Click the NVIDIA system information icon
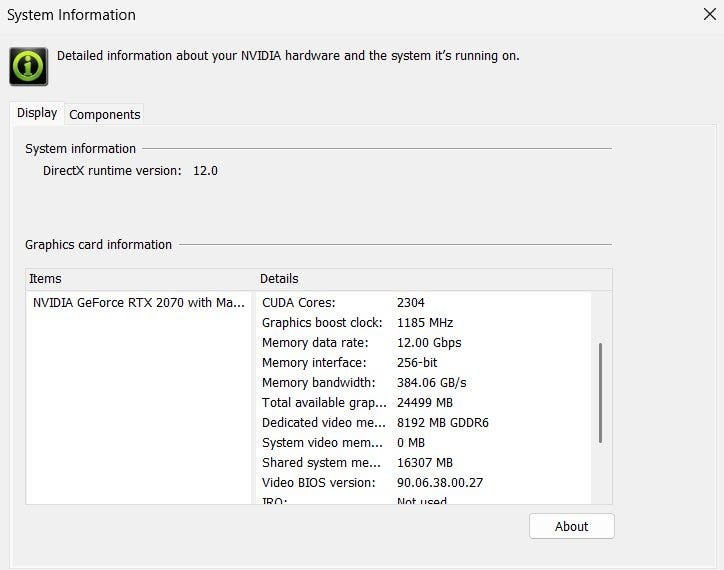 [x=29, y=65]
